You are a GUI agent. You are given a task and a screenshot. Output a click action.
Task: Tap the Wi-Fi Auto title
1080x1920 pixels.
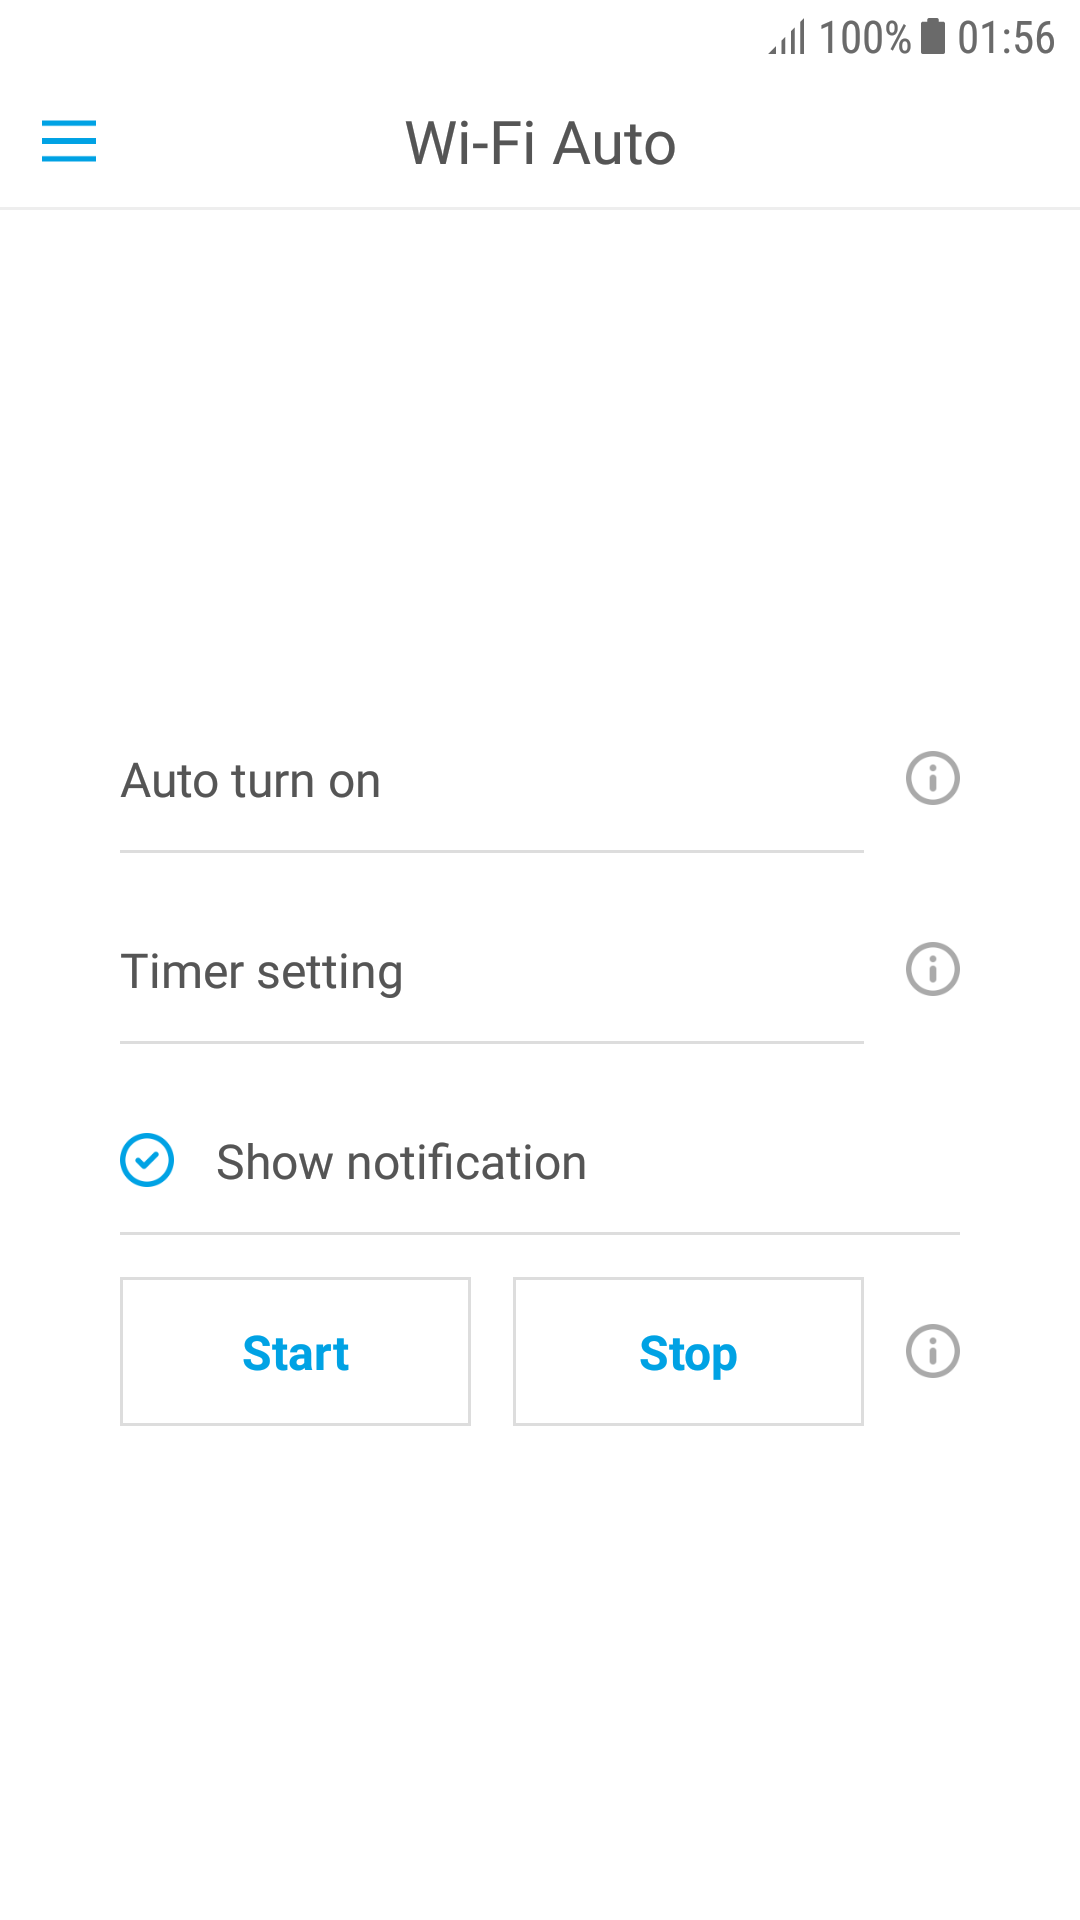(x=540, y=143)
